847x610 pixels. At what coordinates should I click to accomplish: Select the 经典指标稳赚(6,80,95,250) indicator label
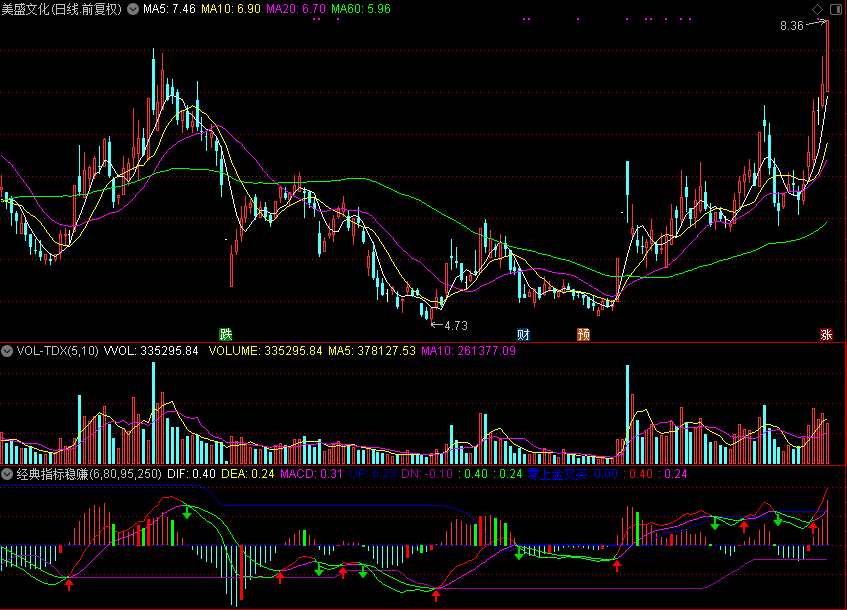click(x=88, y=473)
